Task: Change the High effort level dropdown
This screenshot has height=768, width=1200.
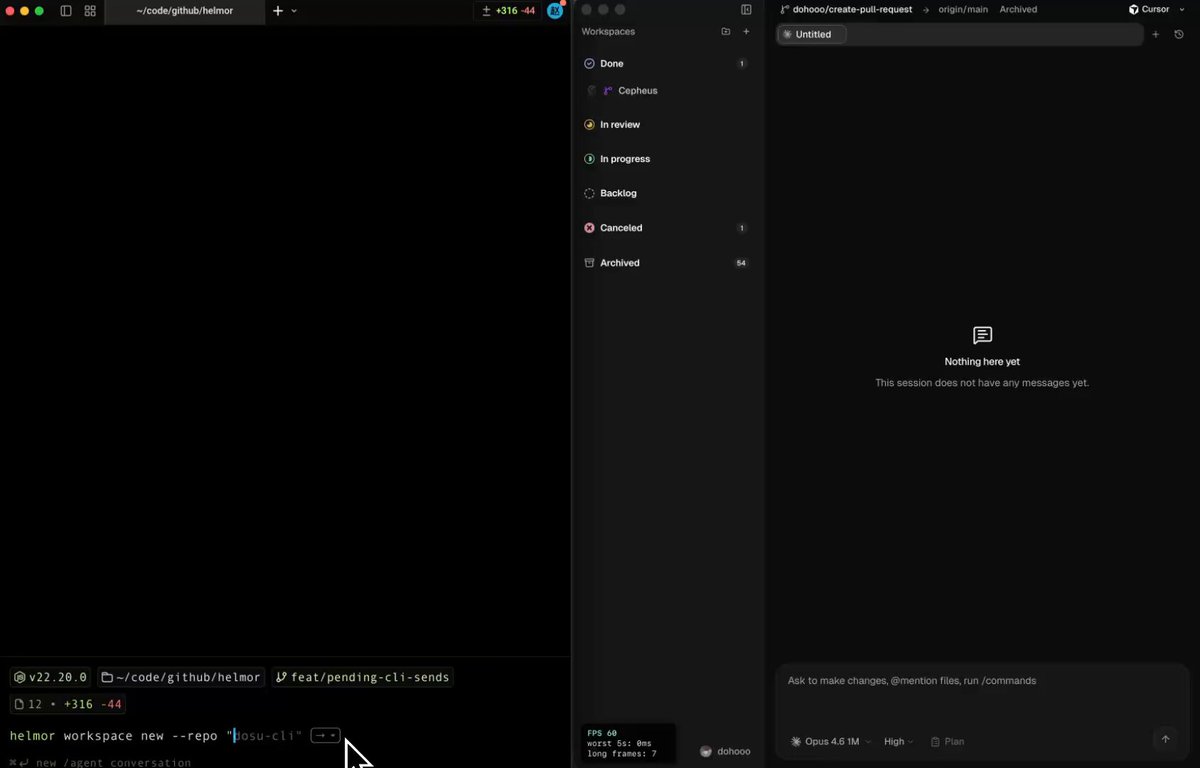Action: [898, 742]
